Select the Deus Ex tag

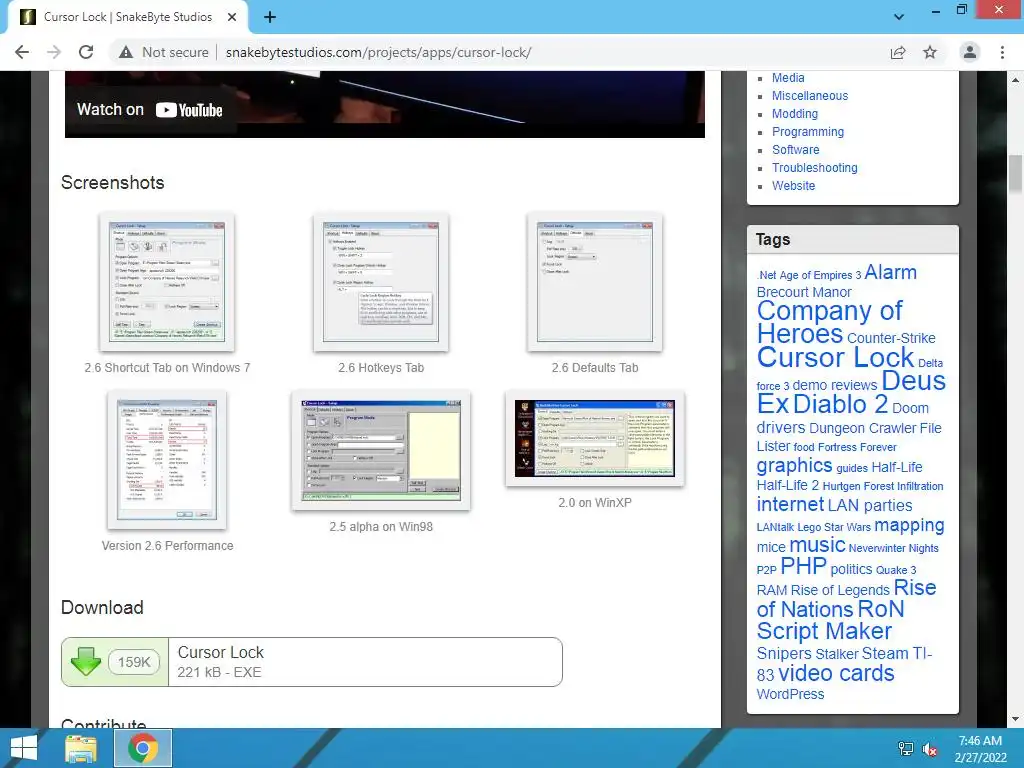point(851,392)
